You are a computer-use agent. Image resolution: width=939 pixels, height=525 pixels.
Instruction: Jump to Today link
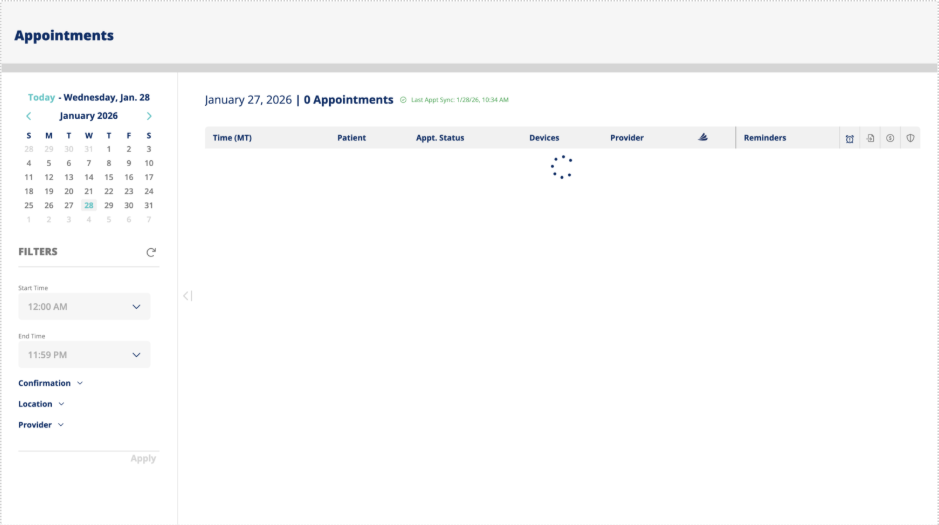(41, 97)
